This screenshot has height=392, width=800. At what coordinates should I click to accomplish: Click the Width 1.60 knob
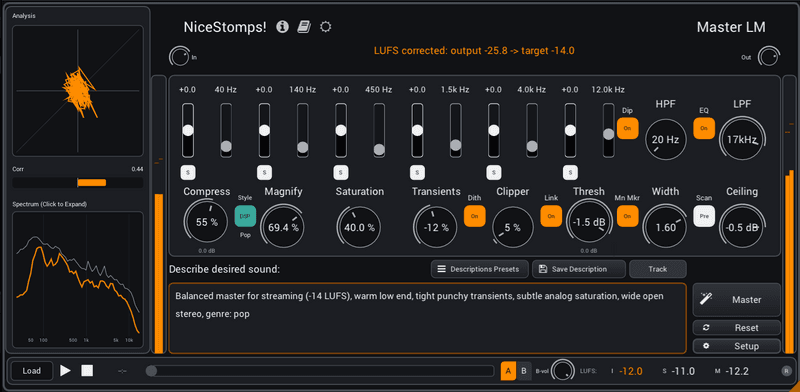pyautogui.click(x=666, y=227)
